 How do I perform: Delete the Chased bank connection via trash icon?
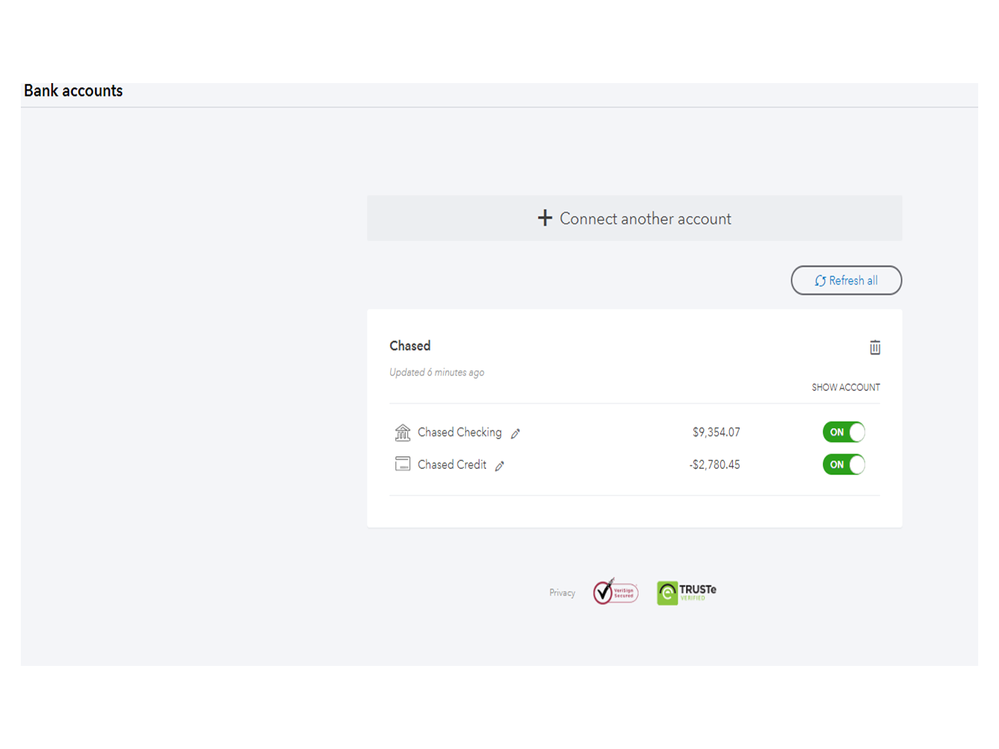point(875,347)
